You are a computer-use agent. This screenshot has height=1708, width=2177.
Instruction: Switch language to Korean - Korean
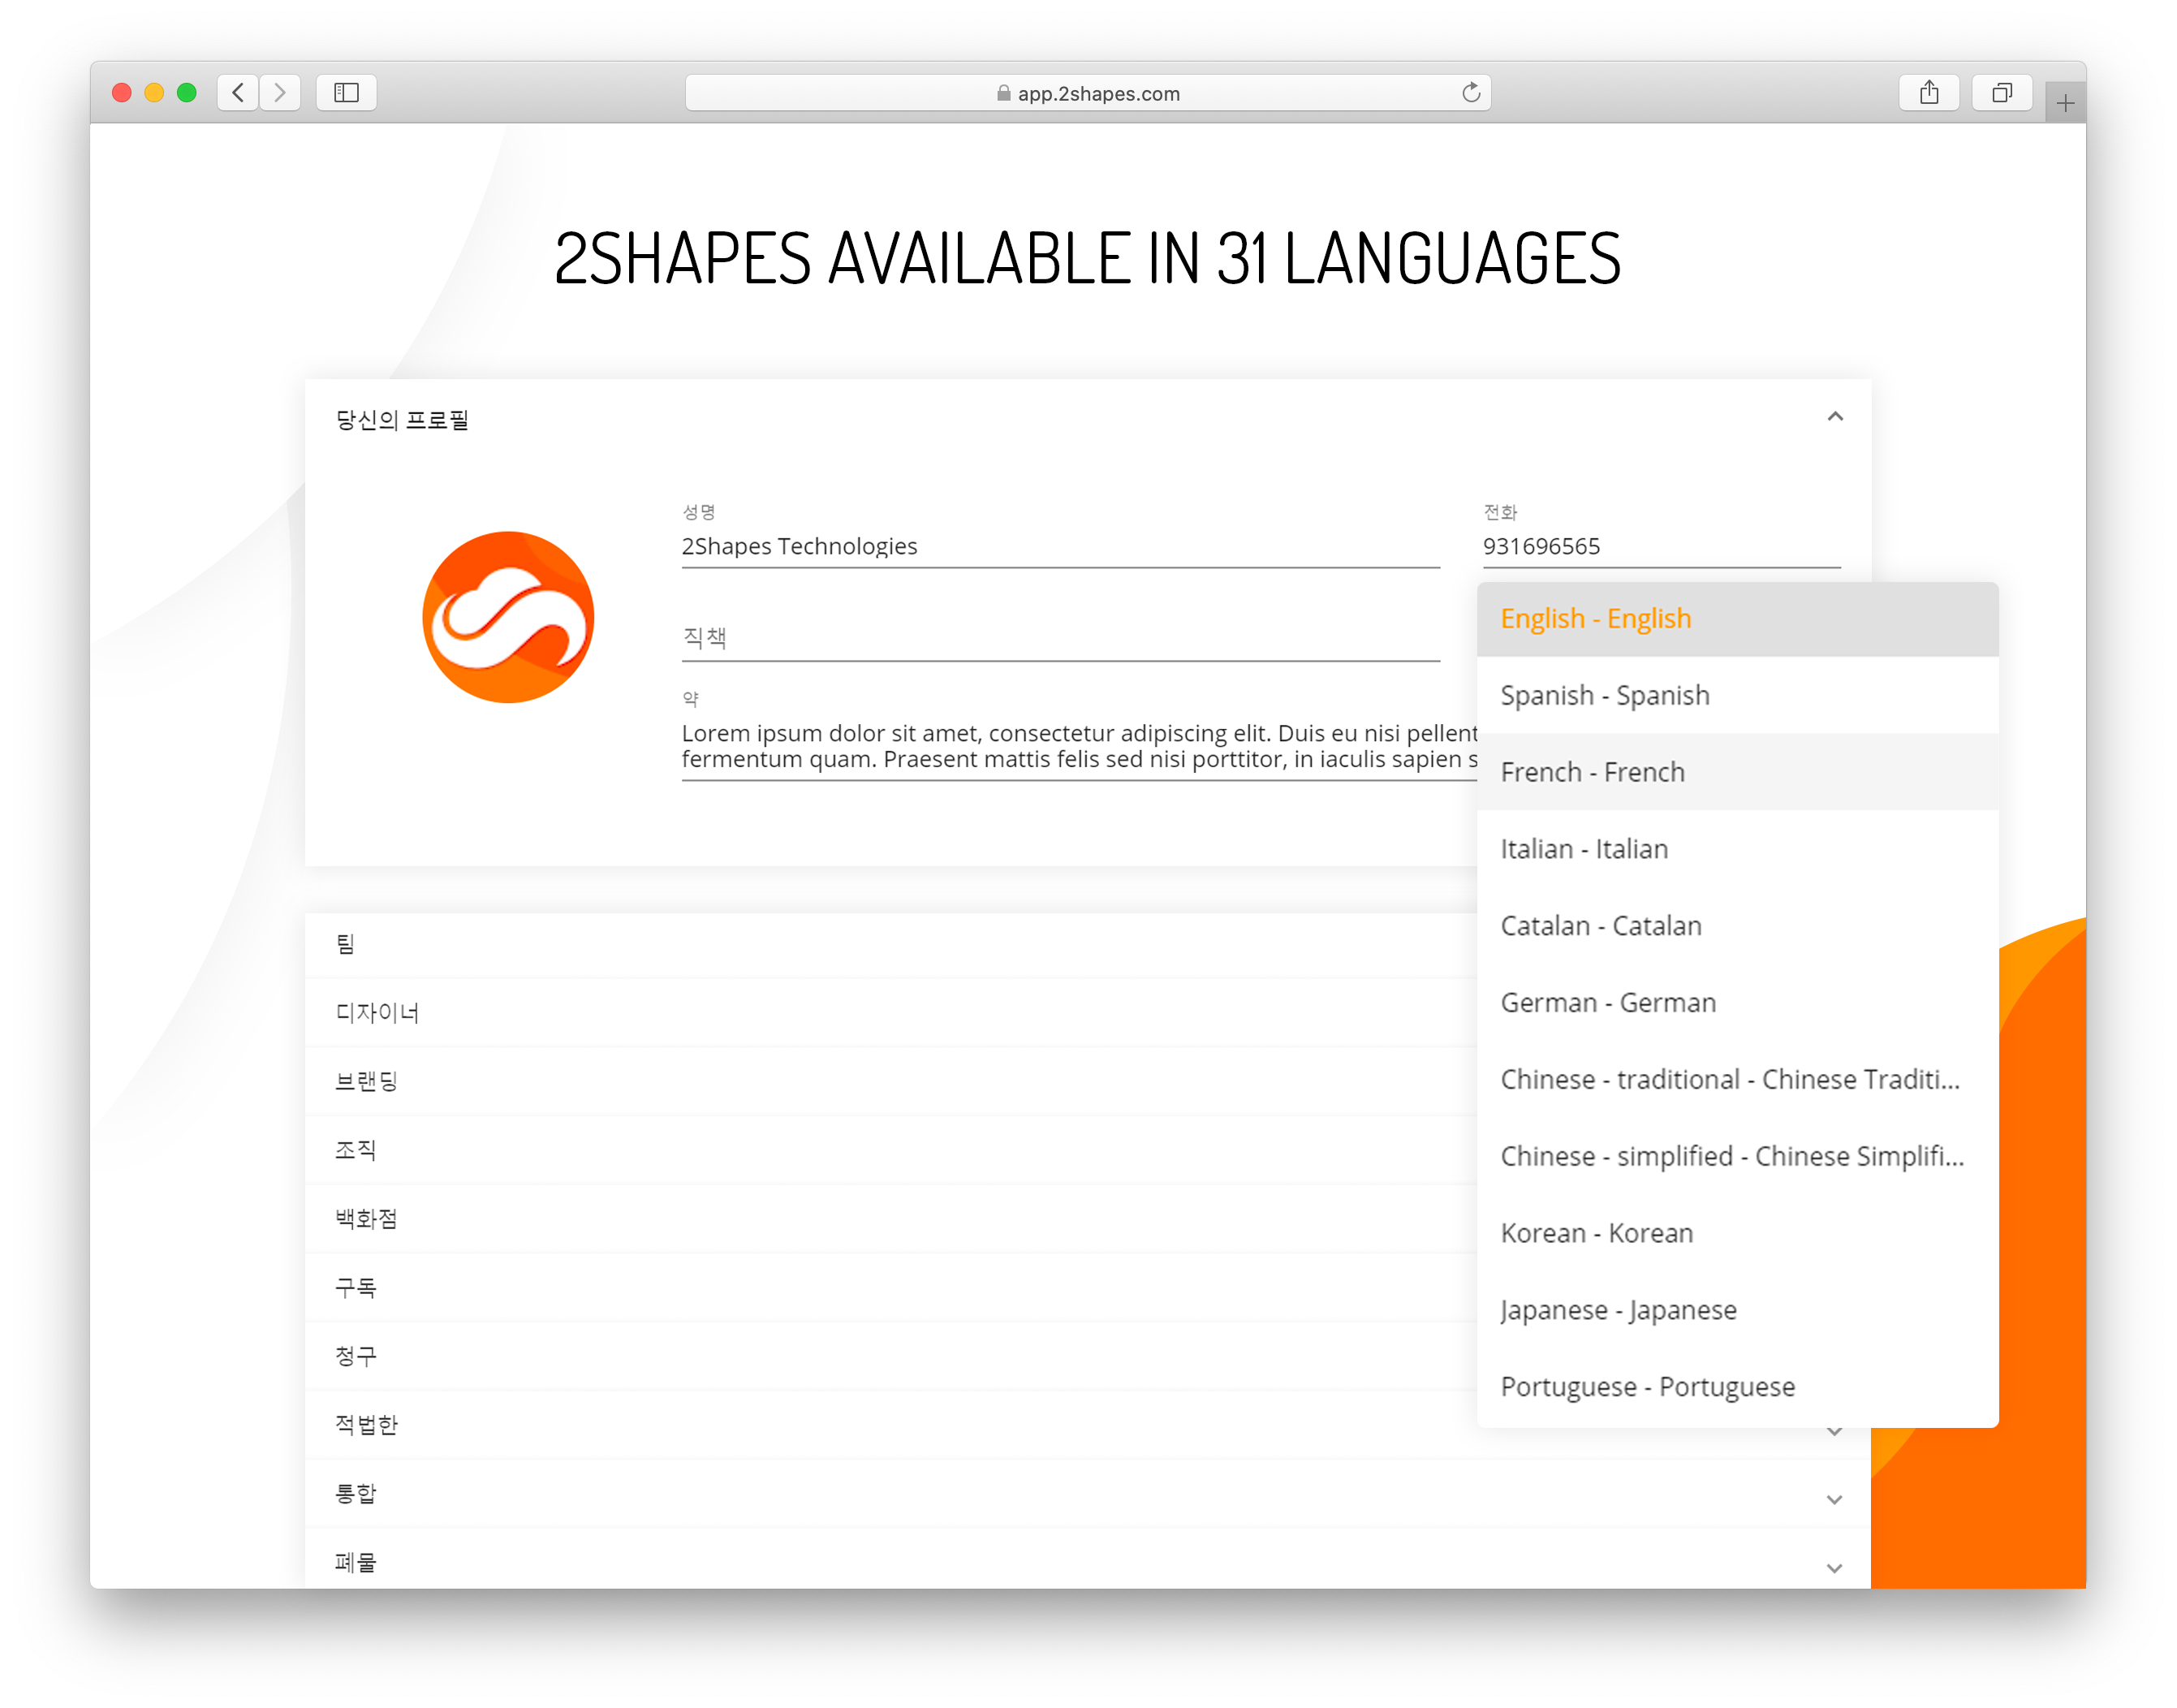point(1737,1233)
